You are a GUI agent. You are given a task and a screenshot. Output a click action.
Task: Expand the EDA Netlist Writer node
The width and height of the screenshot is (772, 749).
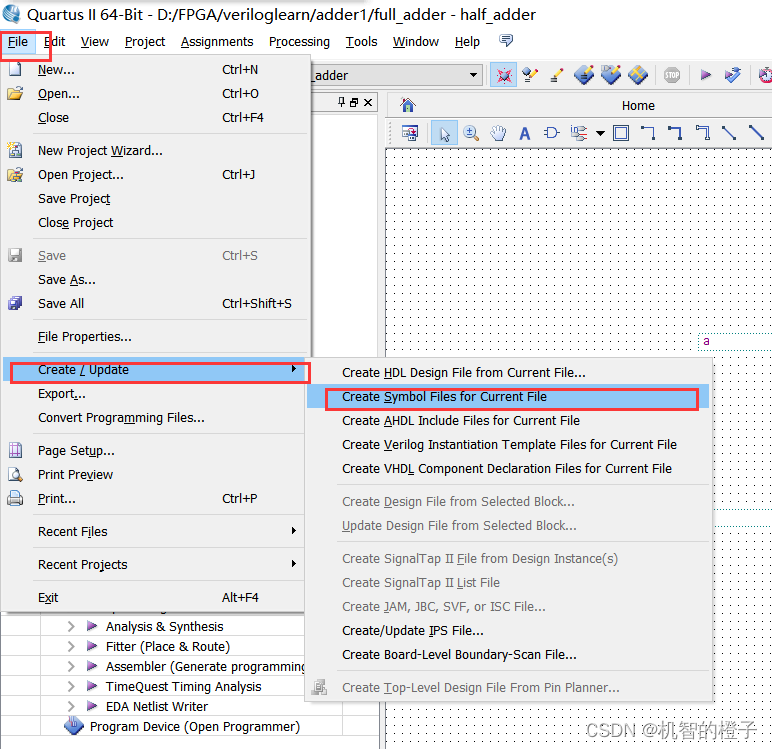point(71,707)
